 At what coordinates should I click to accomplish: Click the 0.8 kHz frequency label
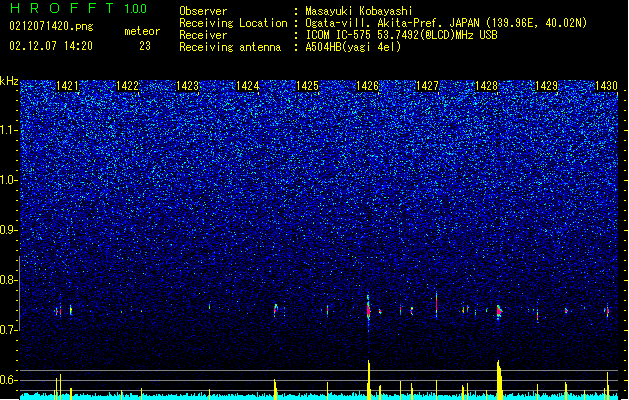click(x=8, y=280)
